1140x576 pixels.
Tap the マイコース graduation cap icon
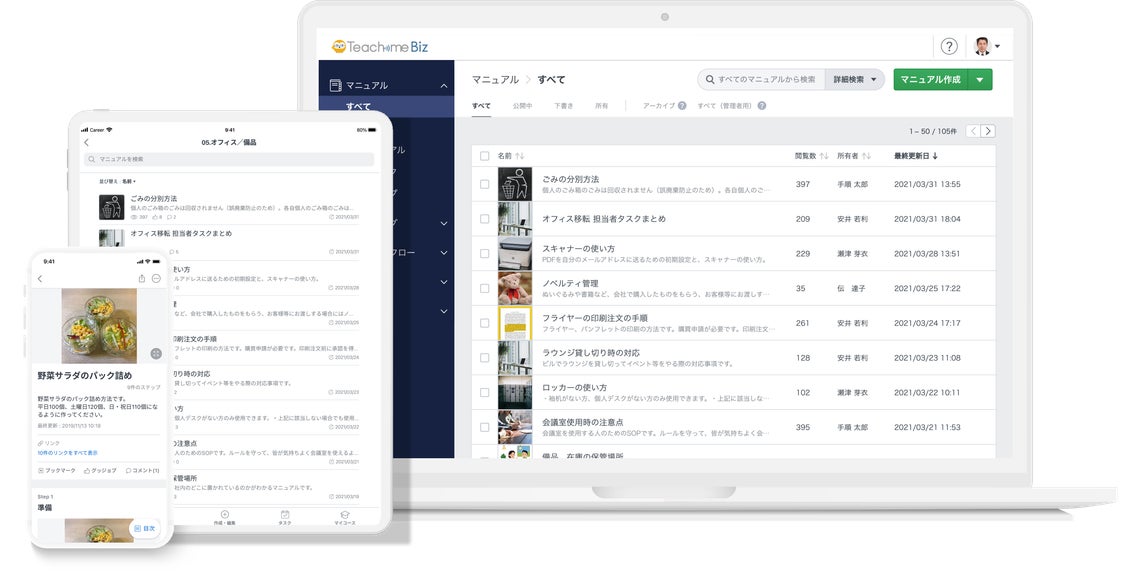[345, 514]
